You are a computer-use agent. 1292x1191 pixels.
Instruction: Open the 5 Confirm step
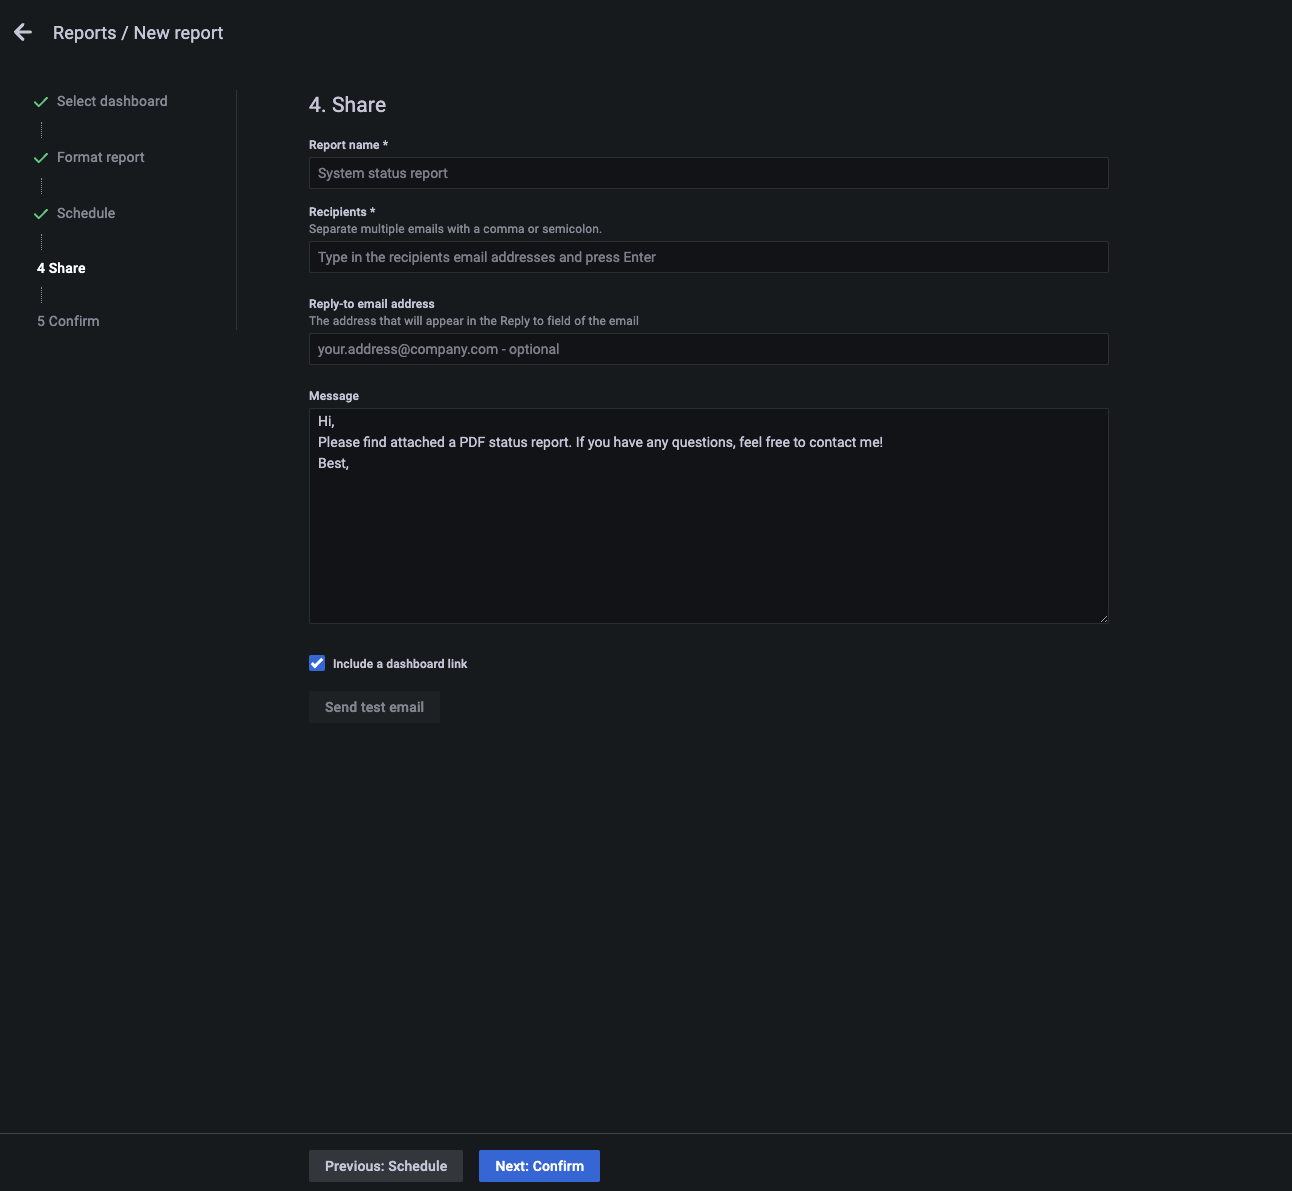tap(68, 322)
